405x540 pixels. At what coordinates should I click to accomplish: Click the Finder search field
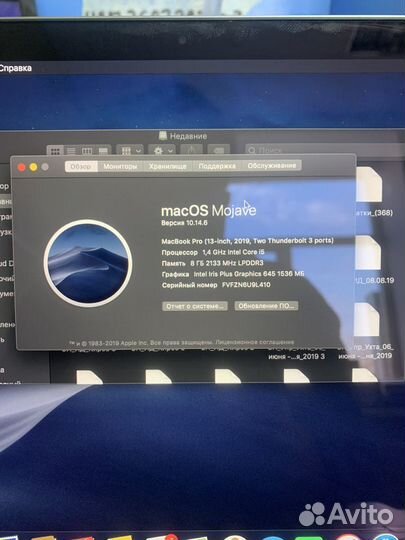[x=325, y=150]
